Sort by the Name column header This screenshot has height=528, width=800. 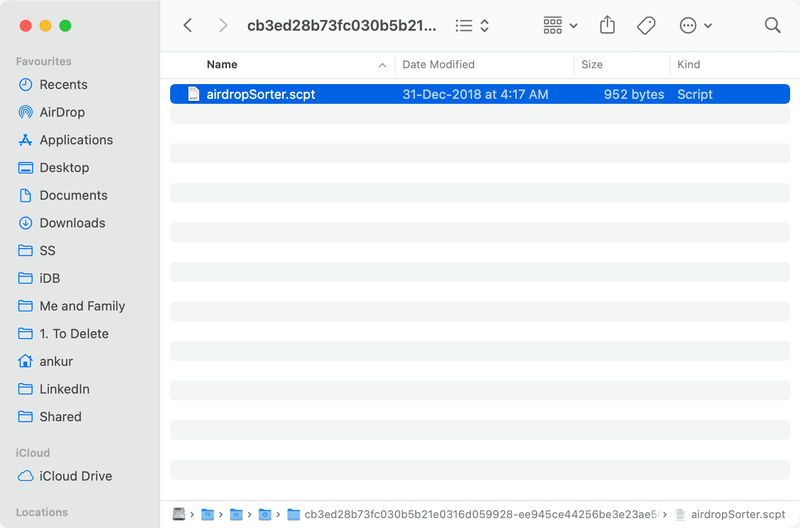(222, 65)
